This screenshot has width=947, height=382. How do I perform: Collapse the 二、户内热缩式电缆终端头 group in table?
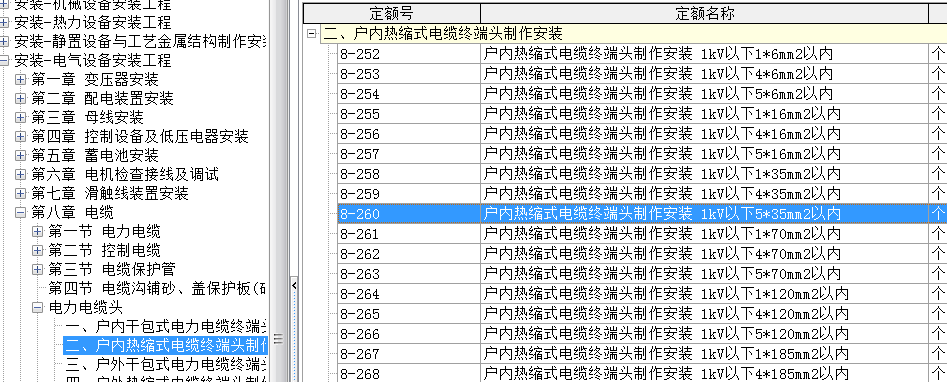pyautogui.click(x=312, y=34)
